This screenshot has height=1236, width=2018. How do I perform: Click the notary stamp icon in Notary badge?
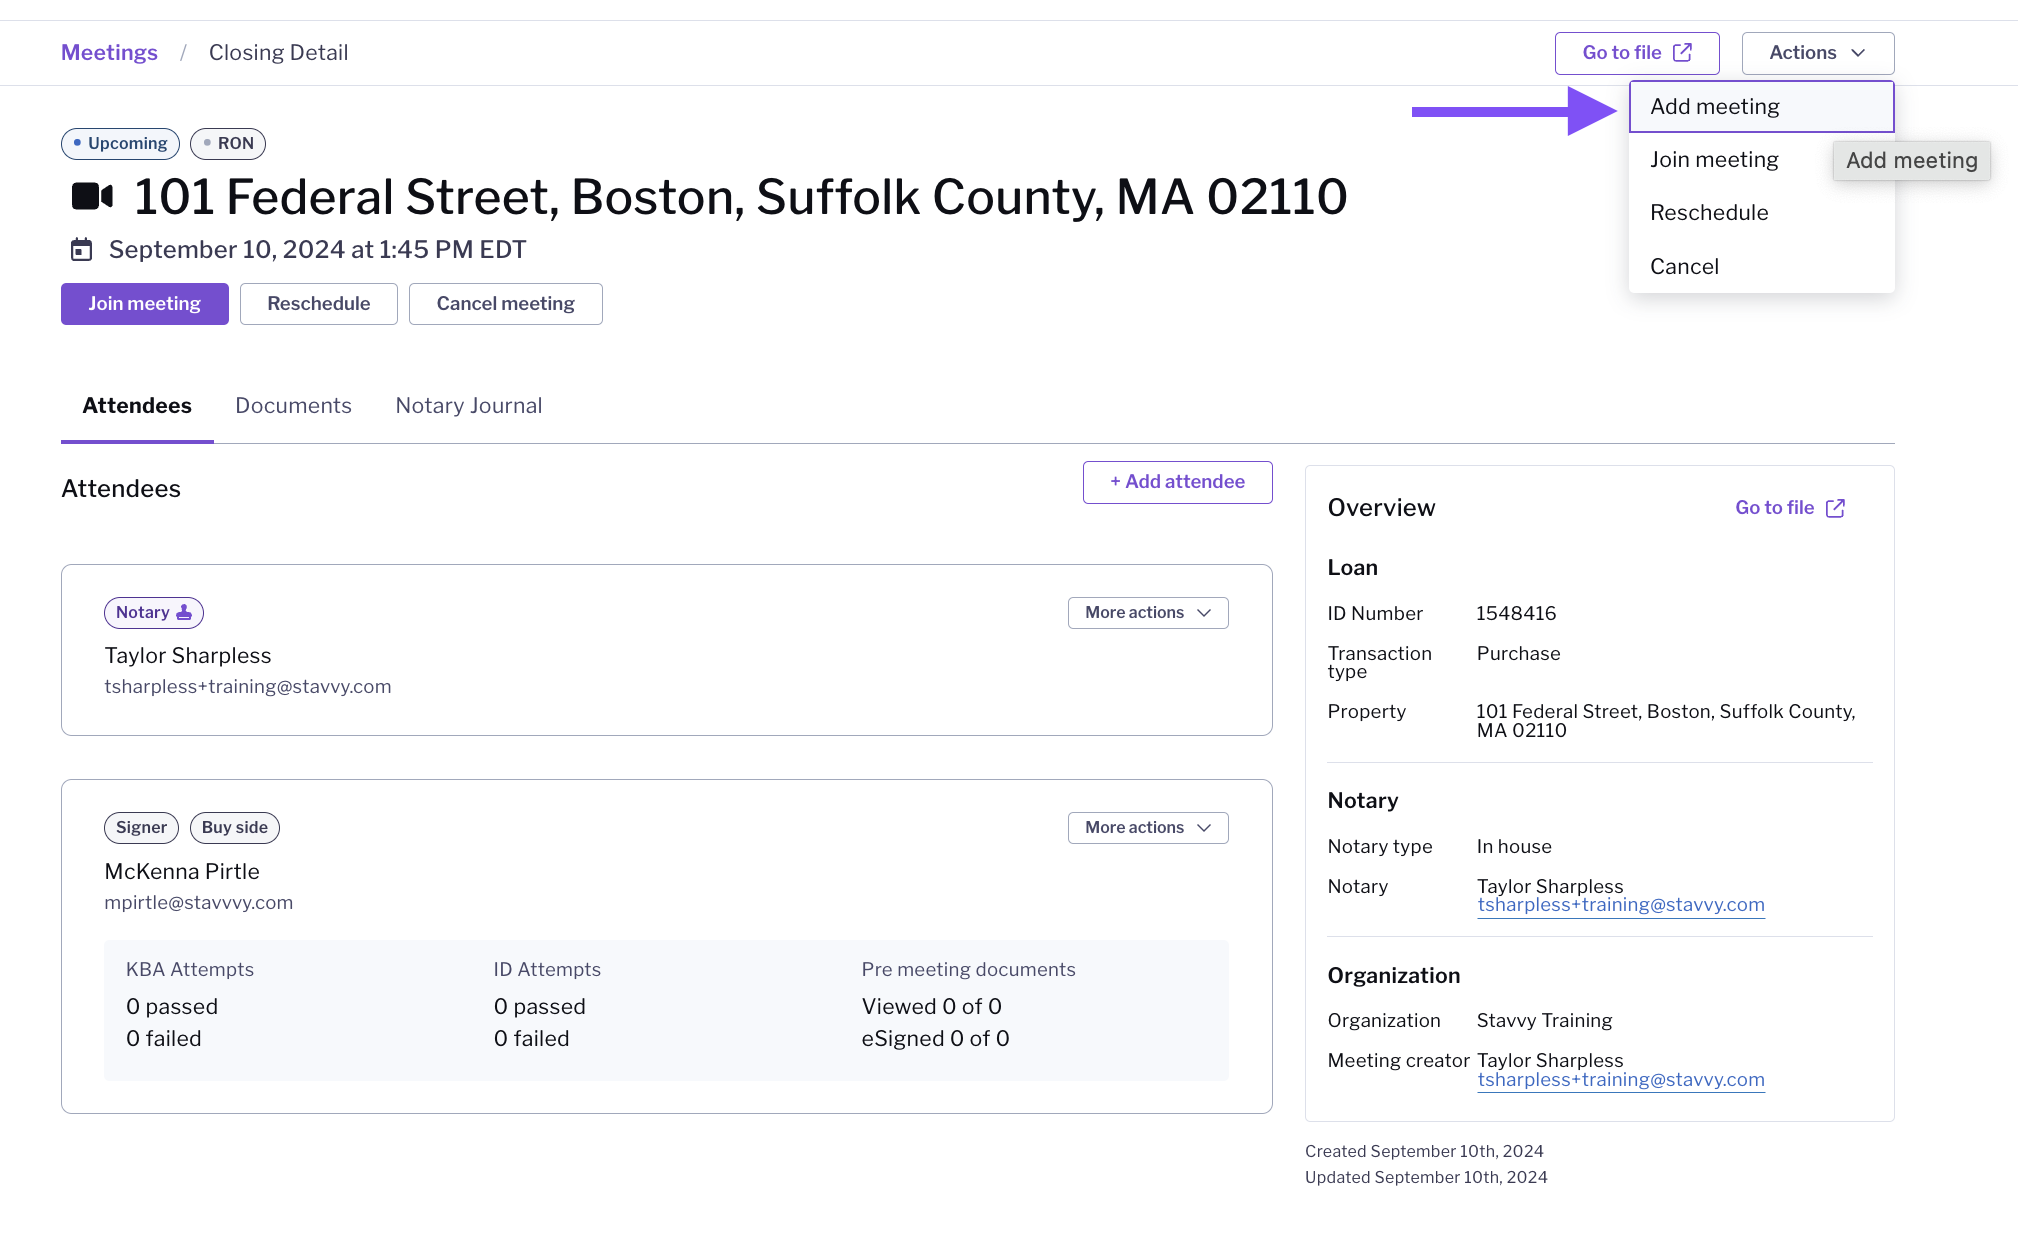[x=184, y=612]
